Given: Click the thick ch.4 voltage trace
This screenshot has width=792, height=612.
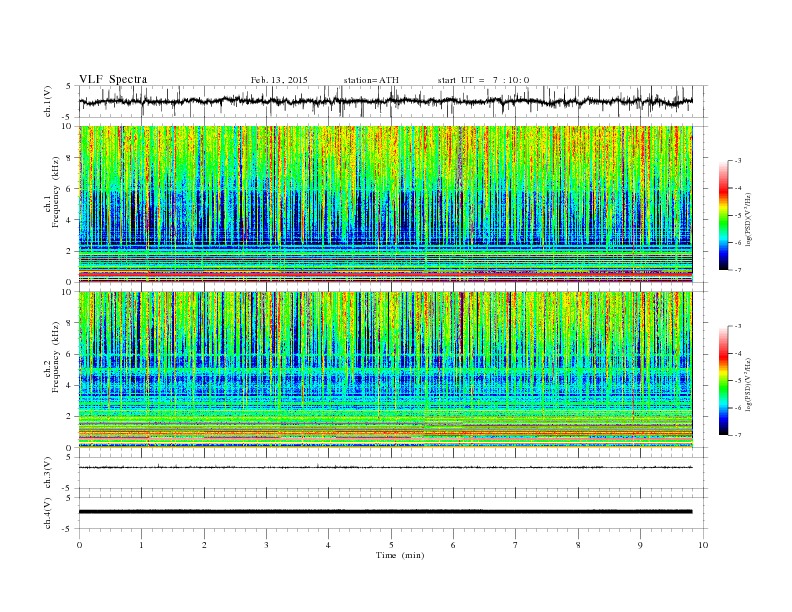Looking at the screenshot, I should click(x=385, y=512).
